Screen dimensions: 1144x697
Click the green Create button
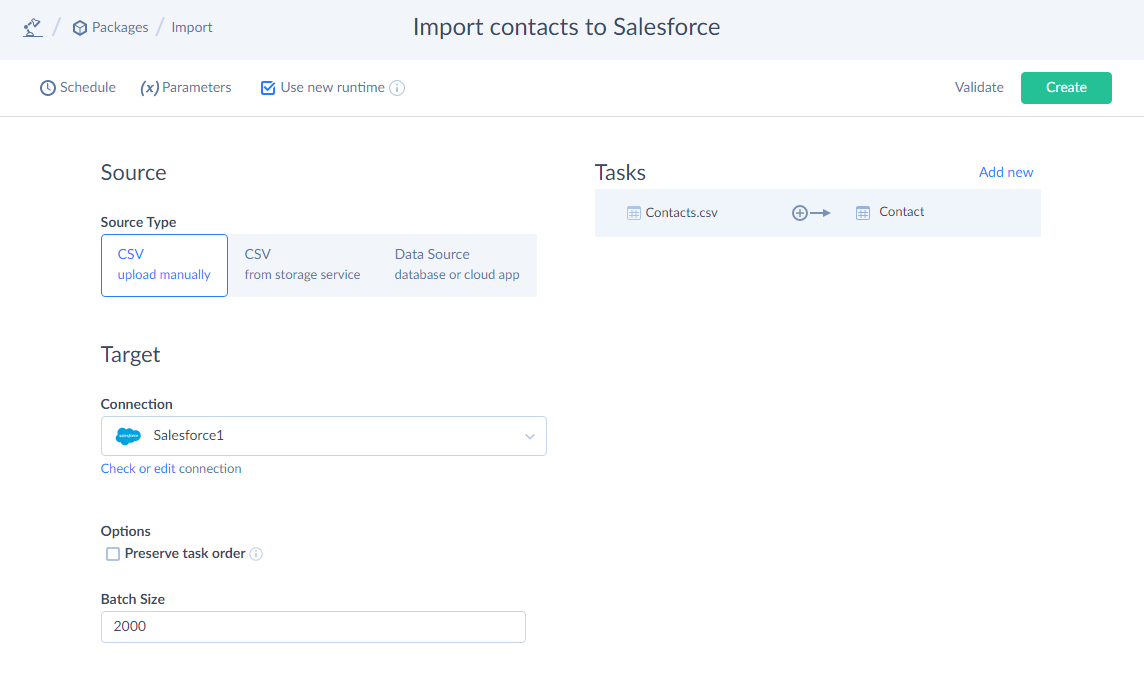[1066, 88]
